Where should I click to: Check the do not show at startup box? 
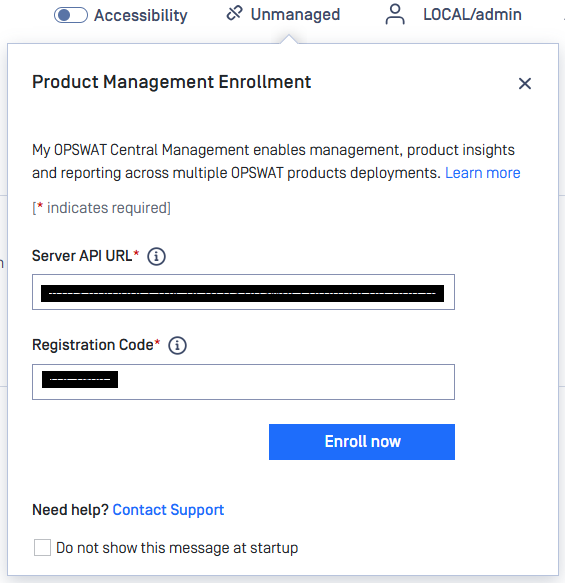tap(42, 548)
